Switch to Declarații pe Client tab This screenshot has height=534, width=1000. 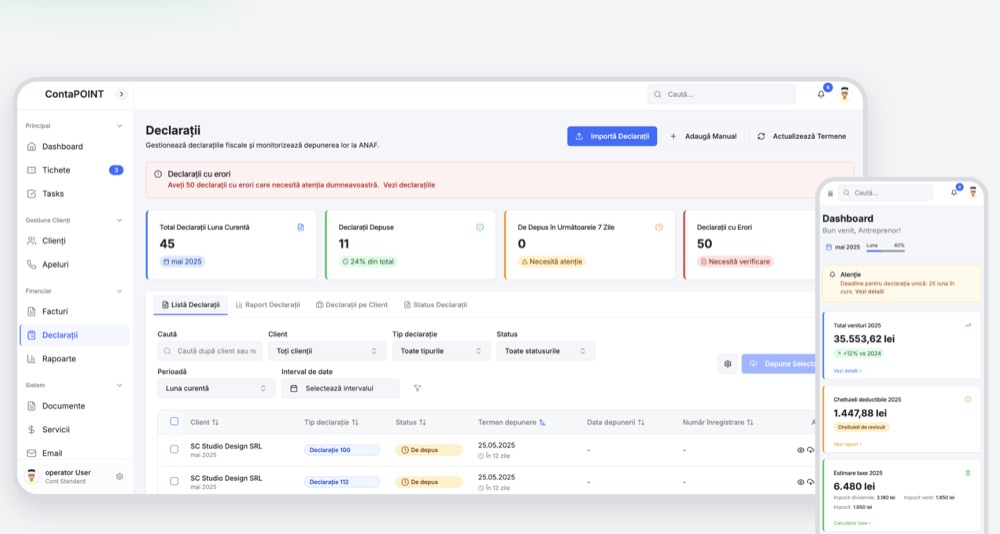[351, 305]
